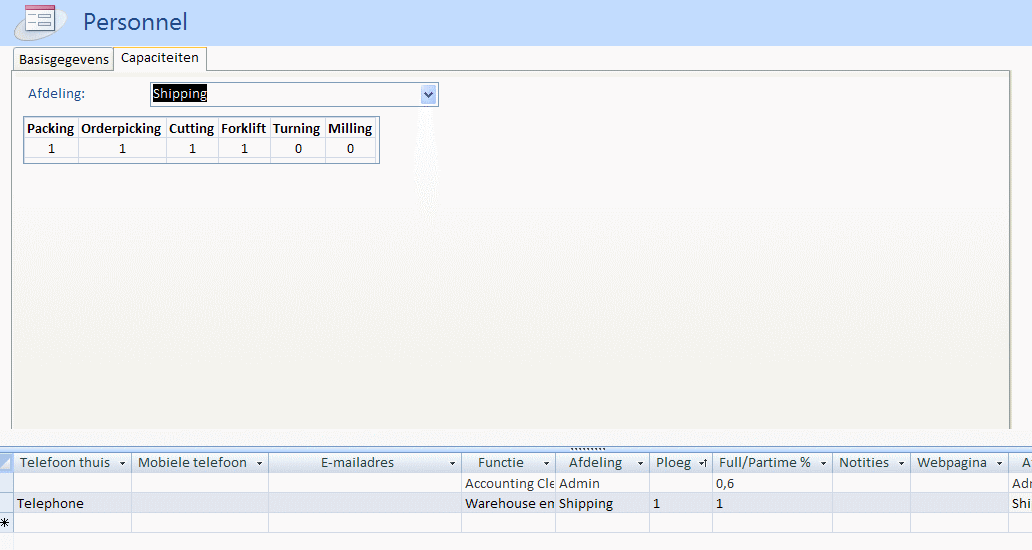
Task: Click the Milling value cell showing 0
Action: click(351, 149)
